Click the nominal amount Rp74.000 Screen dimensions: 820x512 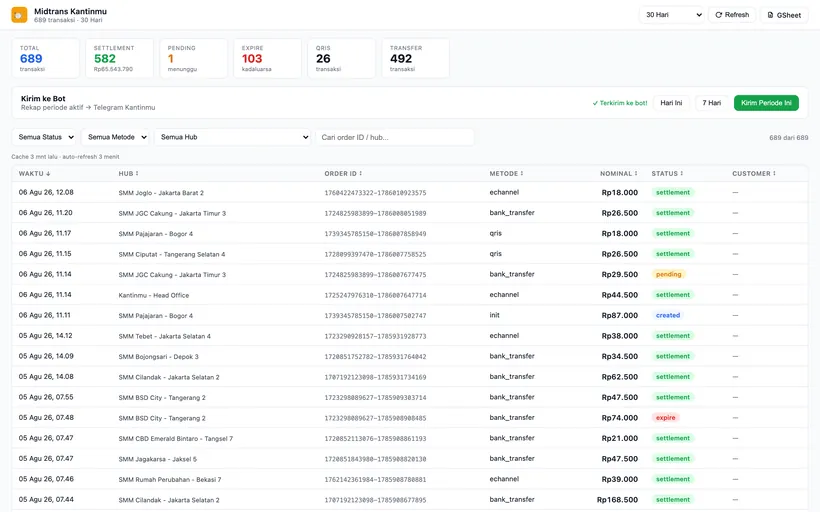pyautogui.click(x=620, y=418)
